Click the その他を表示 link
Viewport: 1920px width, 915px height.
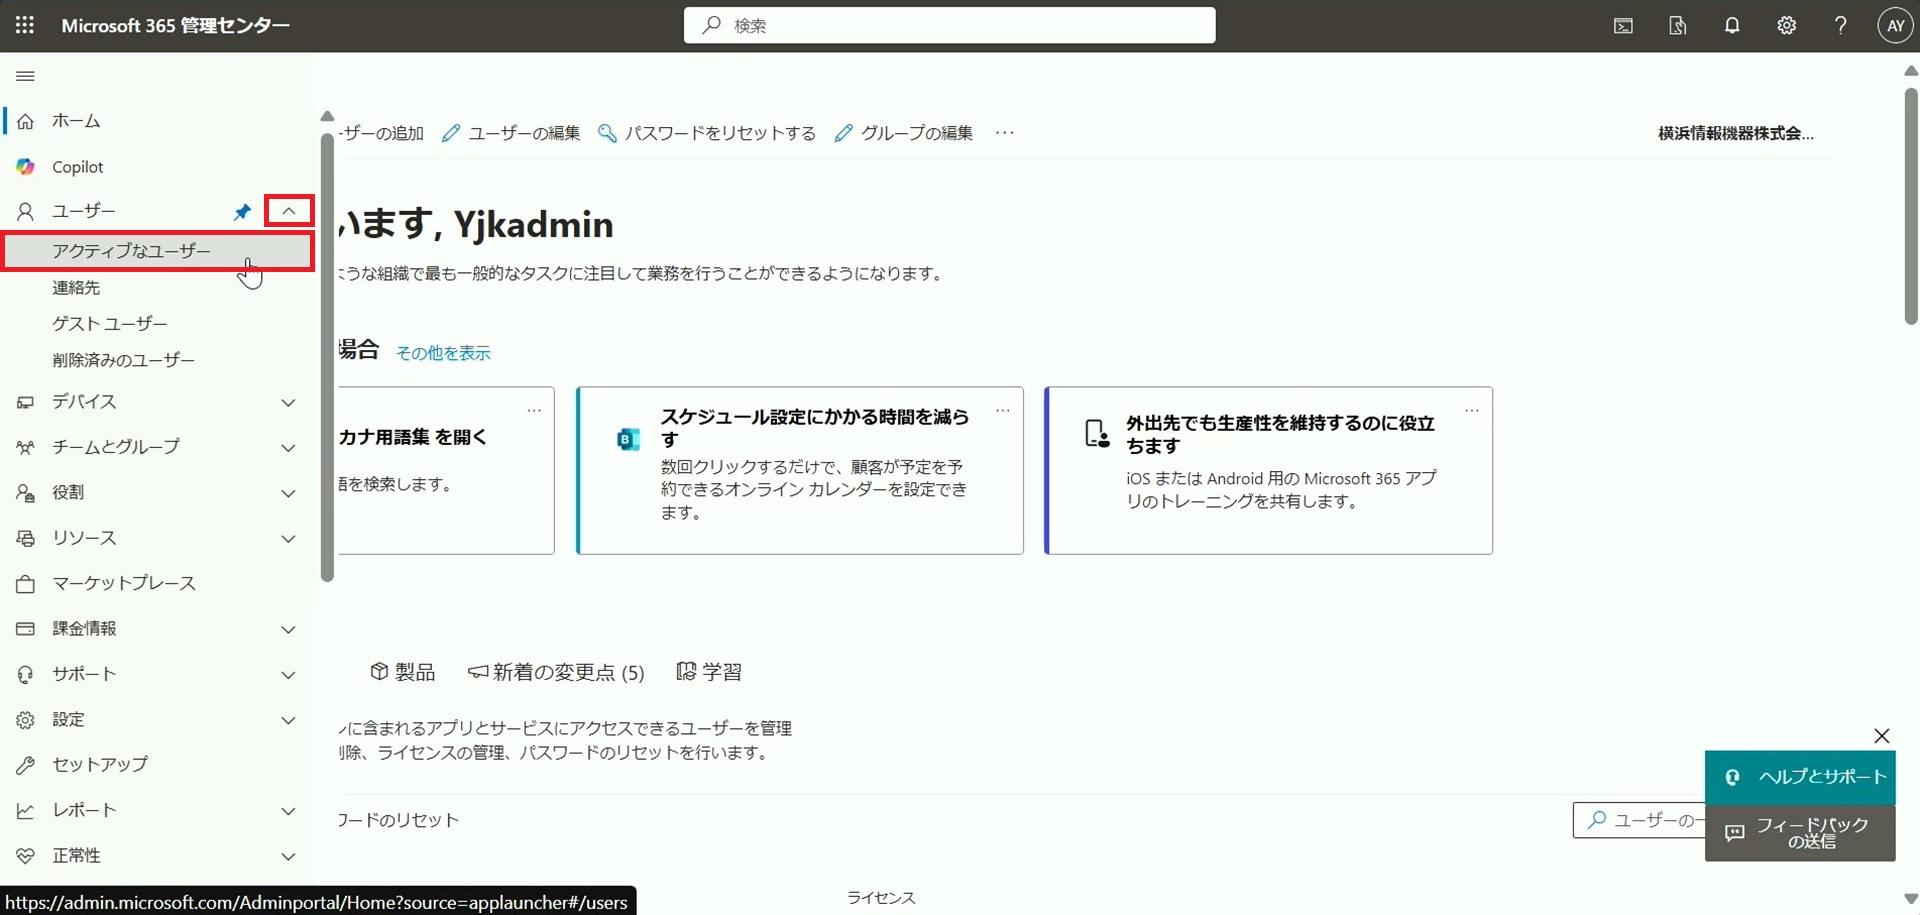tap(443, 353)
